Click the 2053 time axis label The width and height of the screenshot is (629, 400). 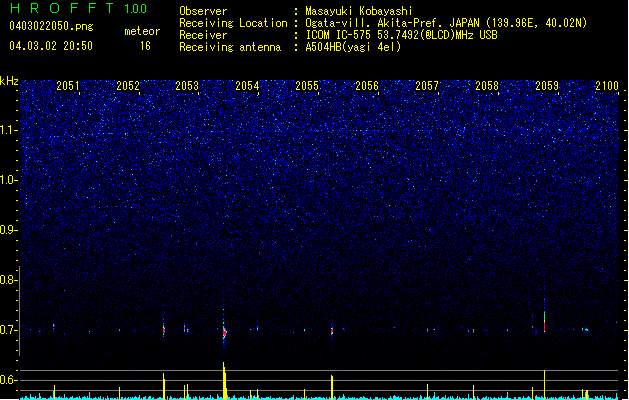pyautogui.click(x=187, y=85)
